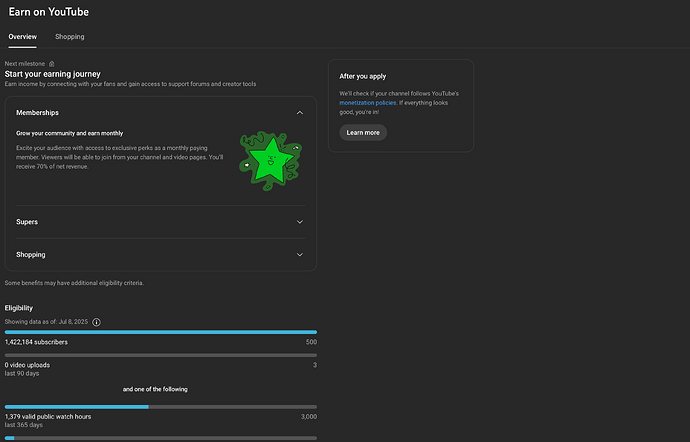Click the video uploads progress bar
Image resolution: width=690 pixels, height=442 pixels.
pos(161,355)
